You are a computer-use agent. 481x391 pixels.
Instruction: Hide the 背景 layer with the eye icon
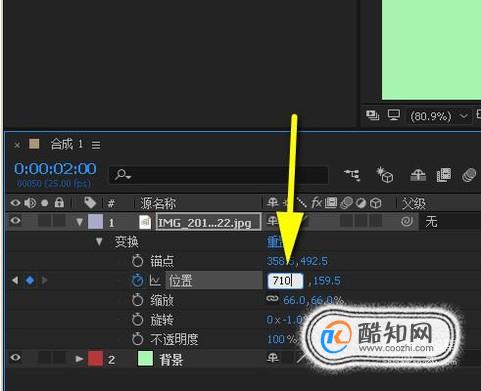15,358
